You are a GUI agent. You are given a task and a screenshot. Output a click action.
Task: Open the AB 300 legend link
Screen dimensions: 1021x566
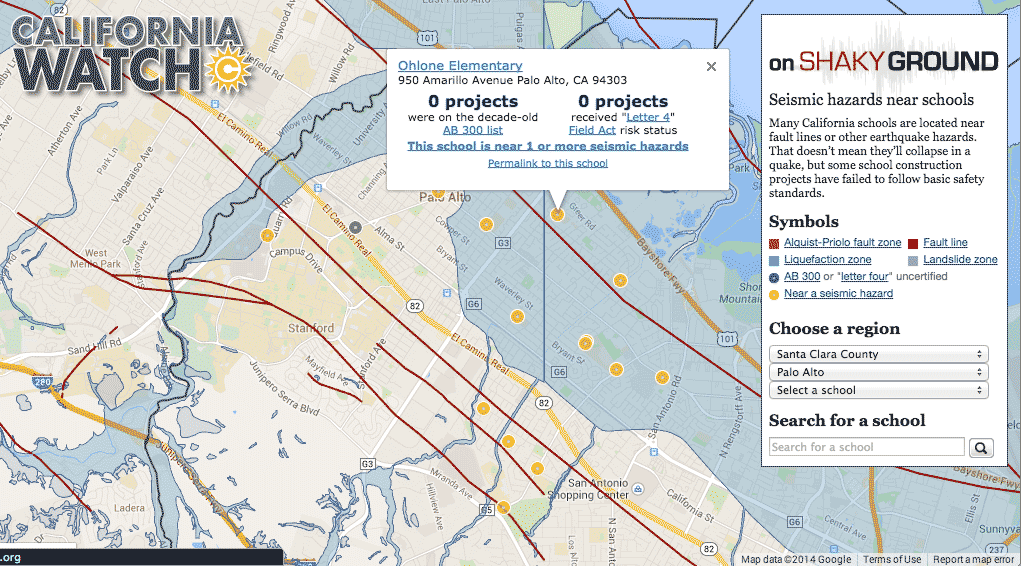(x=802, y=276)
